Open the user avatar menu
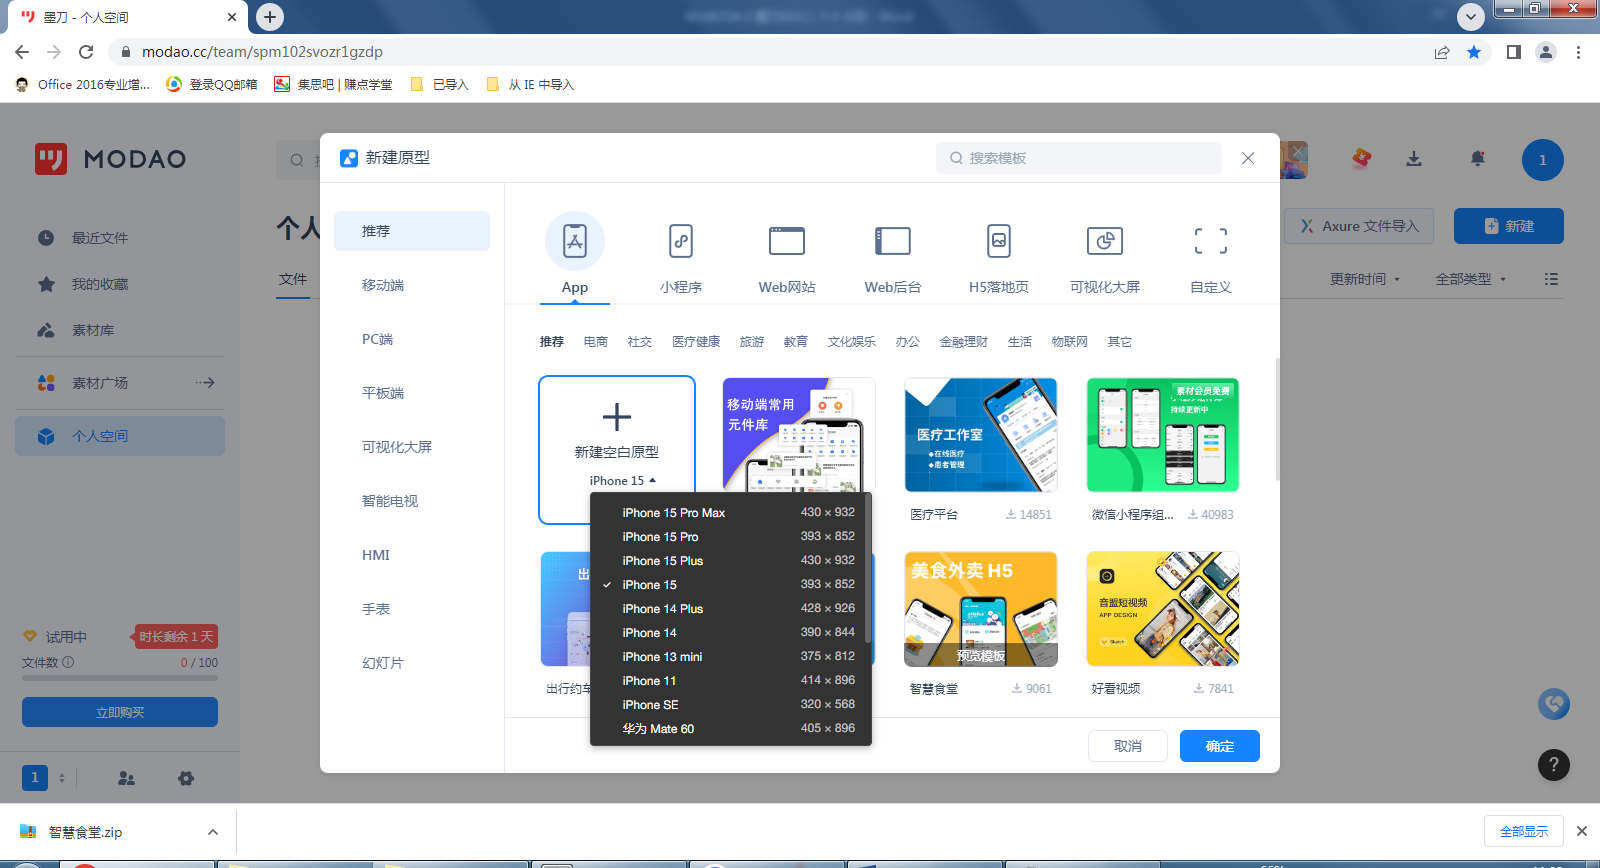The image size is (1600, 868). click(x=1543, y=160)
